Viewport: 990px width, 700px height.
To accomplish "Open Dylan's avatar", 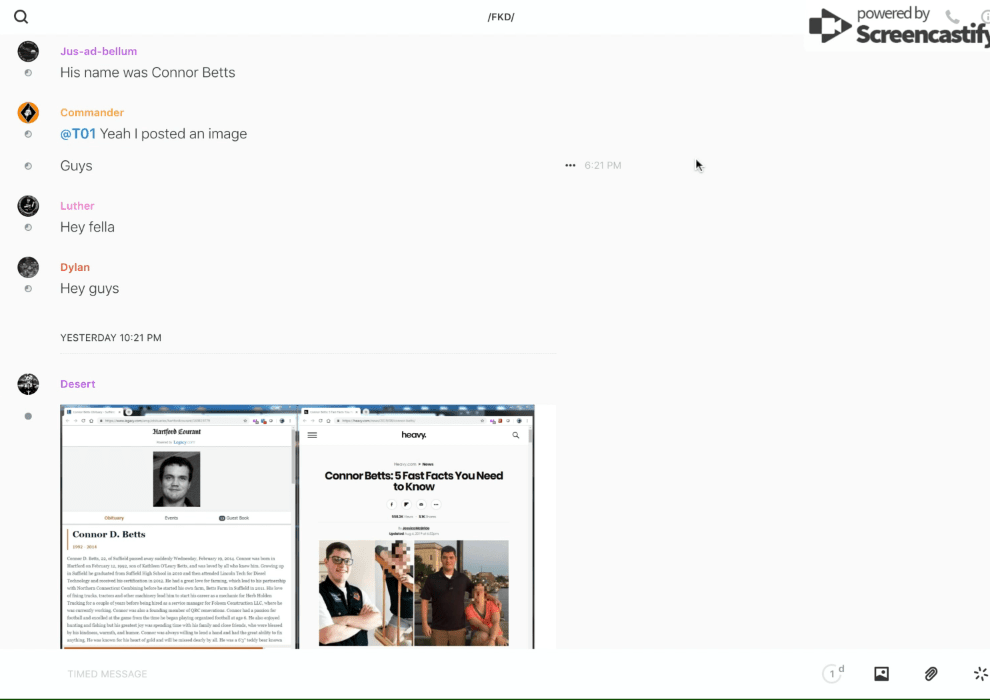I will pos(28,267).
